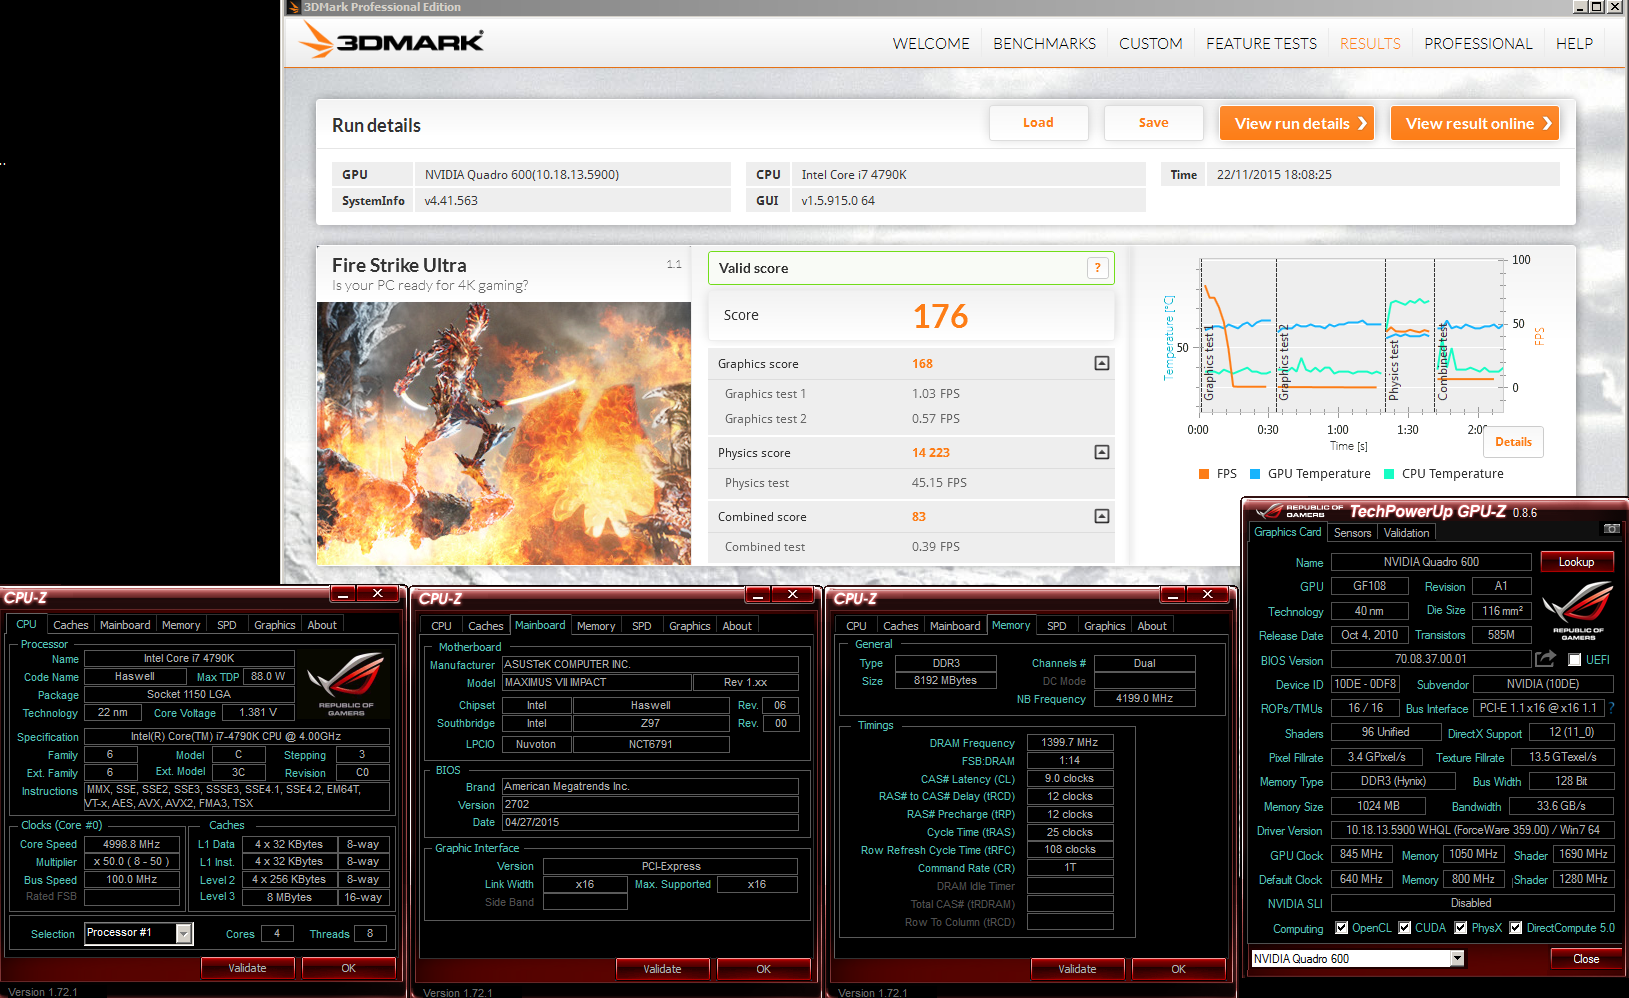The height and width of the screenshot is (998, 1629).
Task: Click the Save button in Run details
Action: coord(1153,123)
